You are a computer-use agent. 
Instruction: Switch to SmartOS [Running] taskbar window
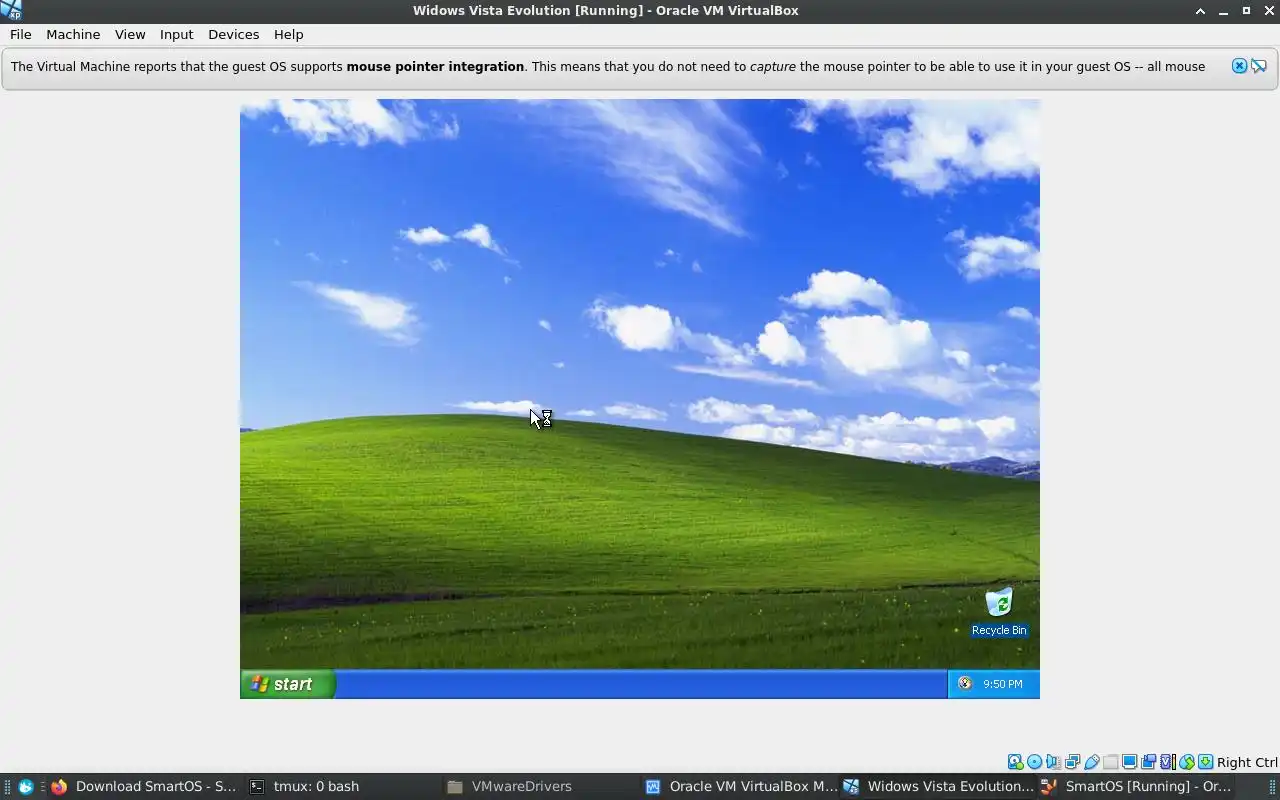coord(1136,786)
